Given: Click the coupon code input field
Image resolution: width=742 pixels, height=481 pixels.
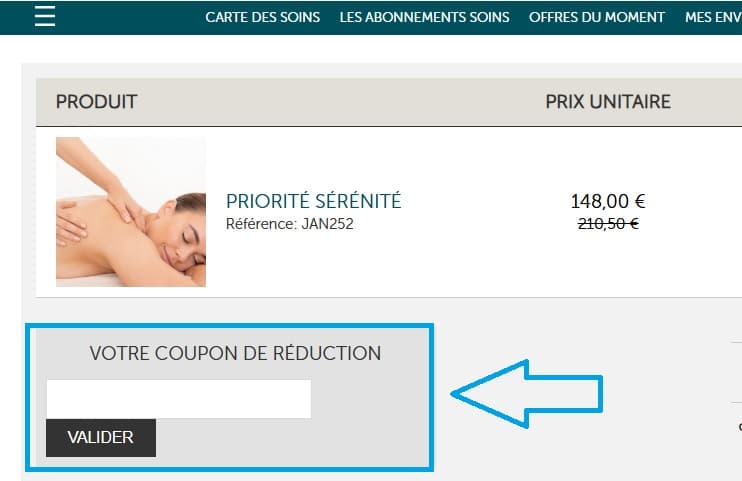Looking at the screenshot, I should tap(178, 399).
